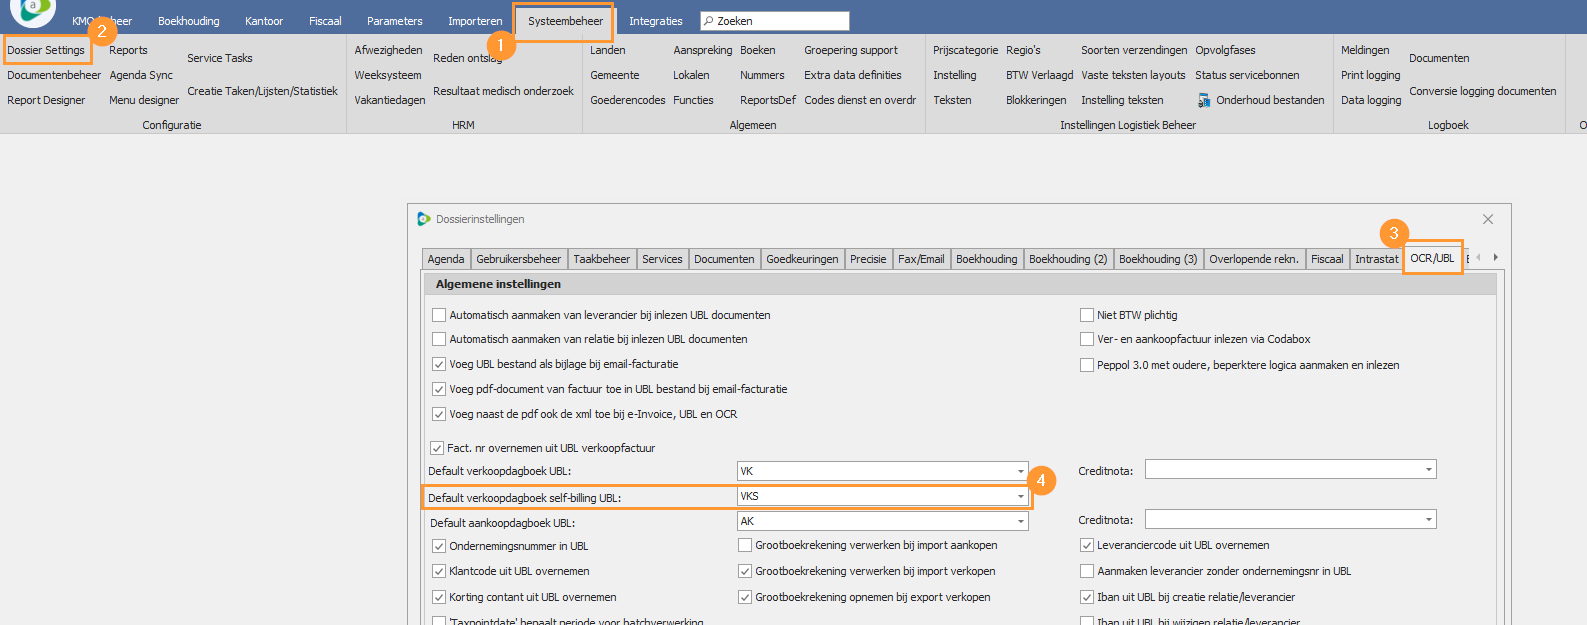1587x625 pixels.
Task: Tick the 'Niet BTW plichtig' checkbox
Action: click(1087, 315)
